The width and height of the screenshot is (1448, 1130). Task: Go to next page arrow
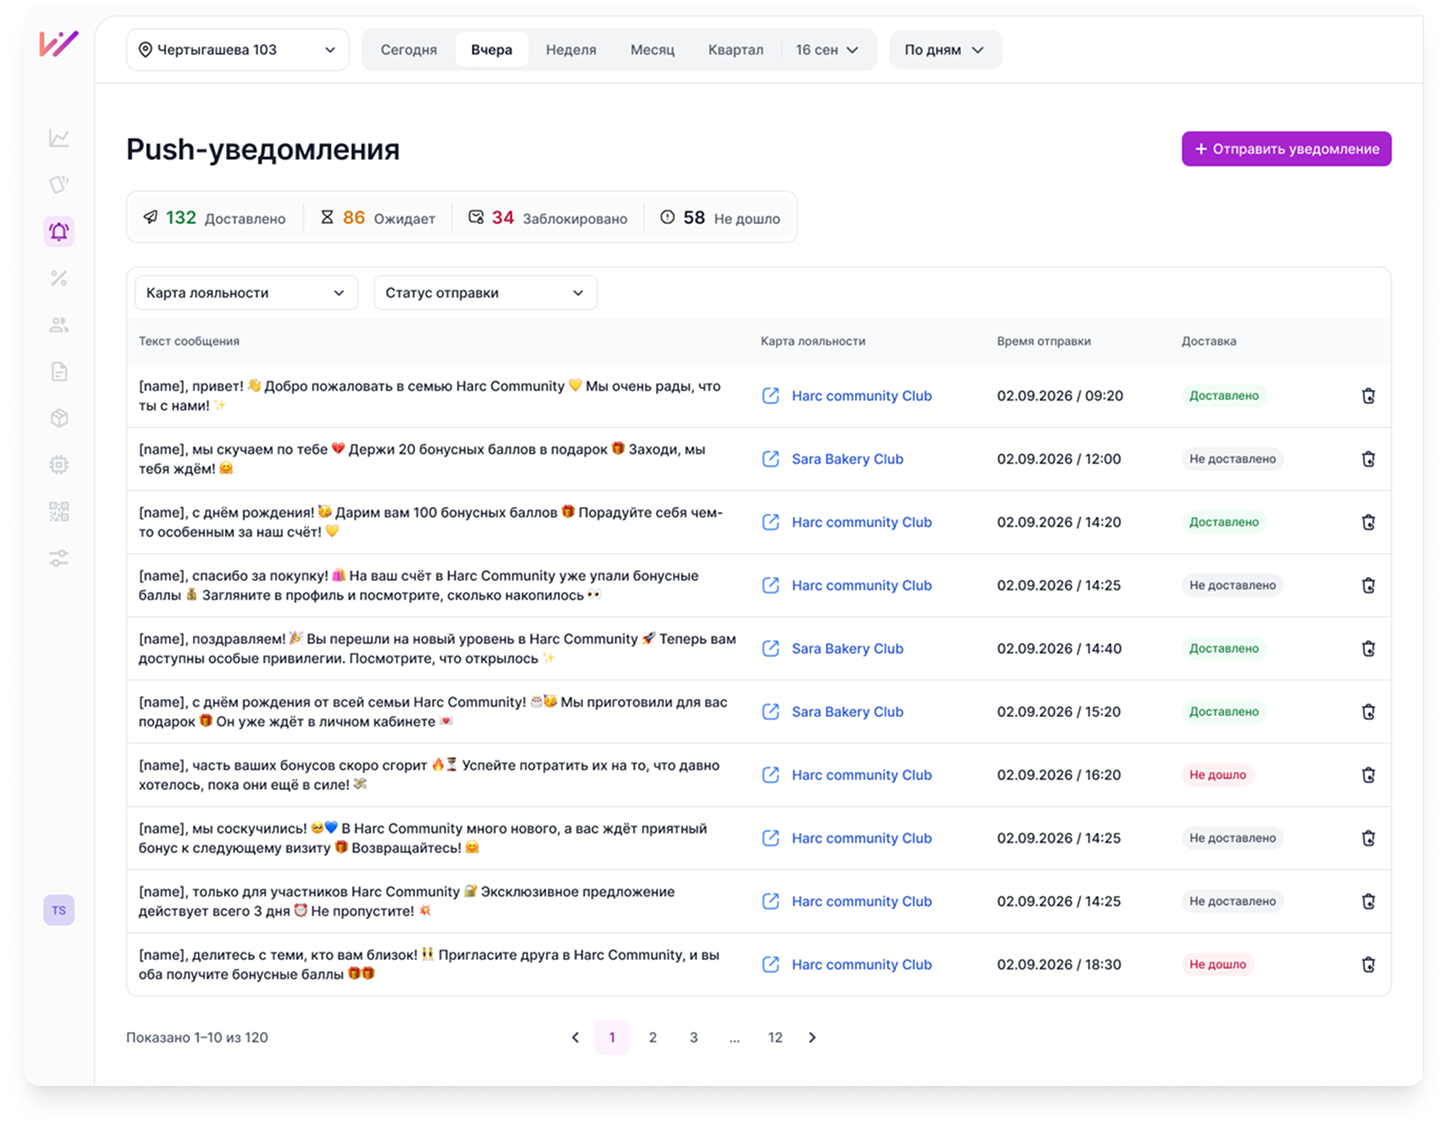coord(812,1038)
